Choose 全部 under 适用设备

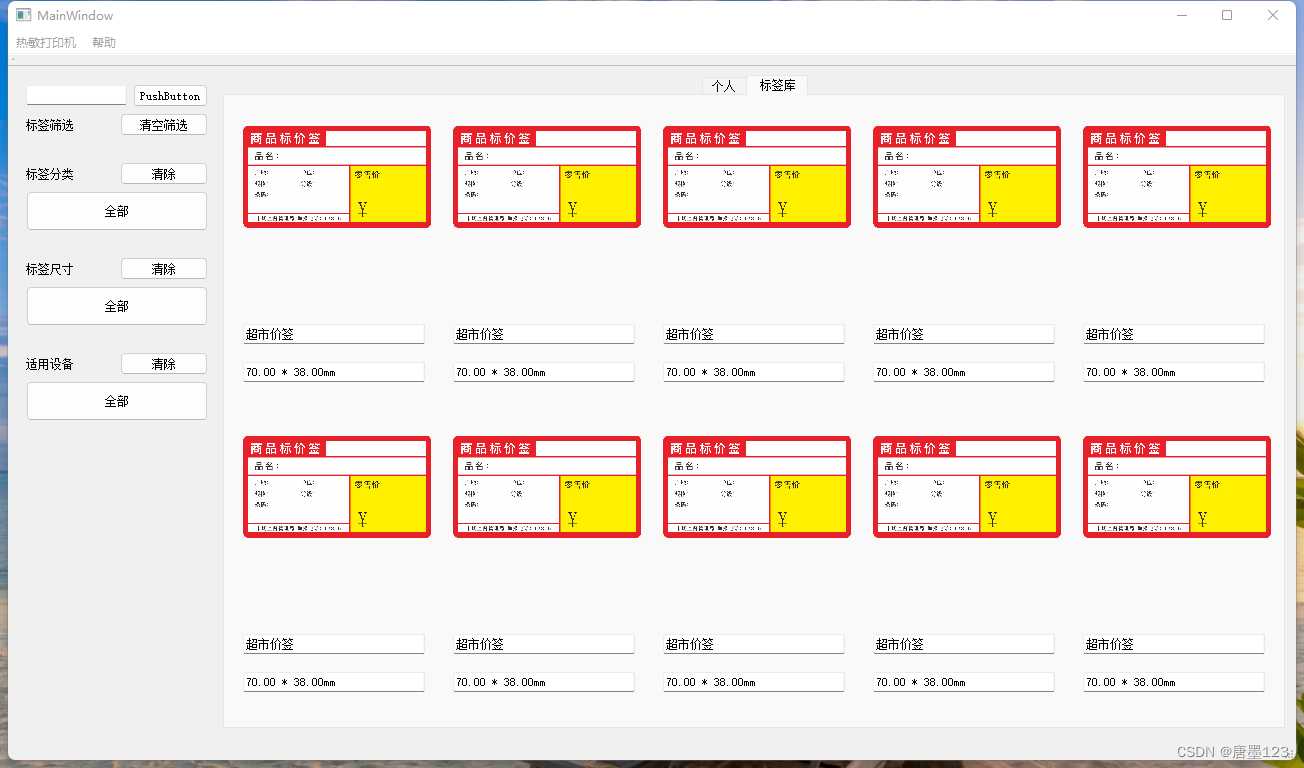(x=117, y=401)
